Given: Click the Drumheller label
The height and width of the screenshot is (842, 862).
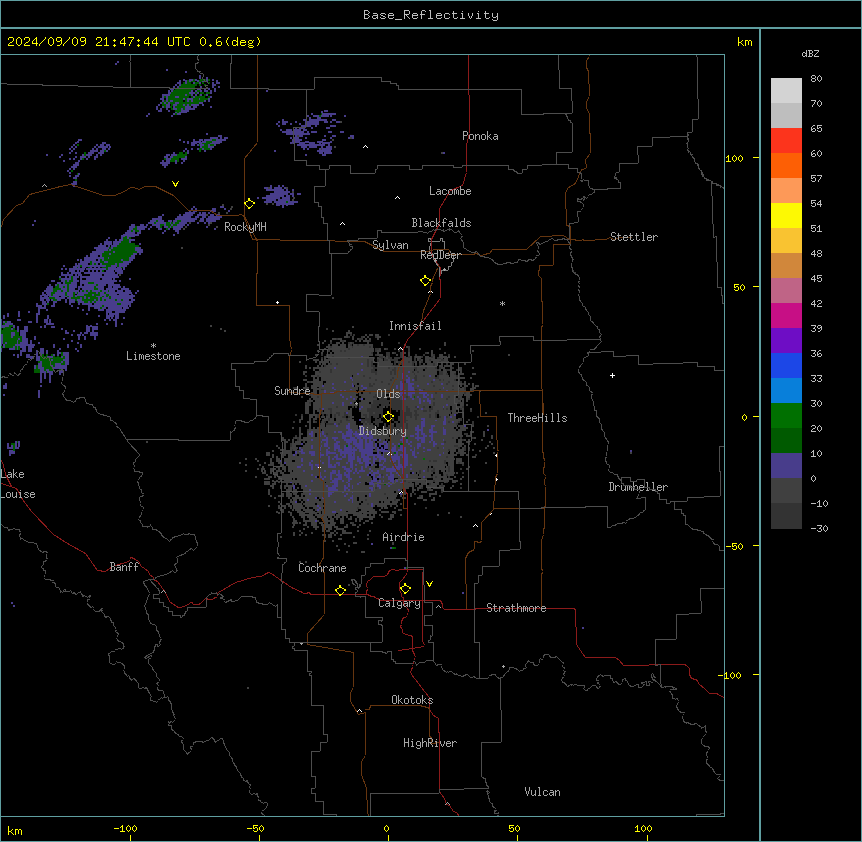Looking at the screenshot, I should pyautogui.click(x=638, y=487).
